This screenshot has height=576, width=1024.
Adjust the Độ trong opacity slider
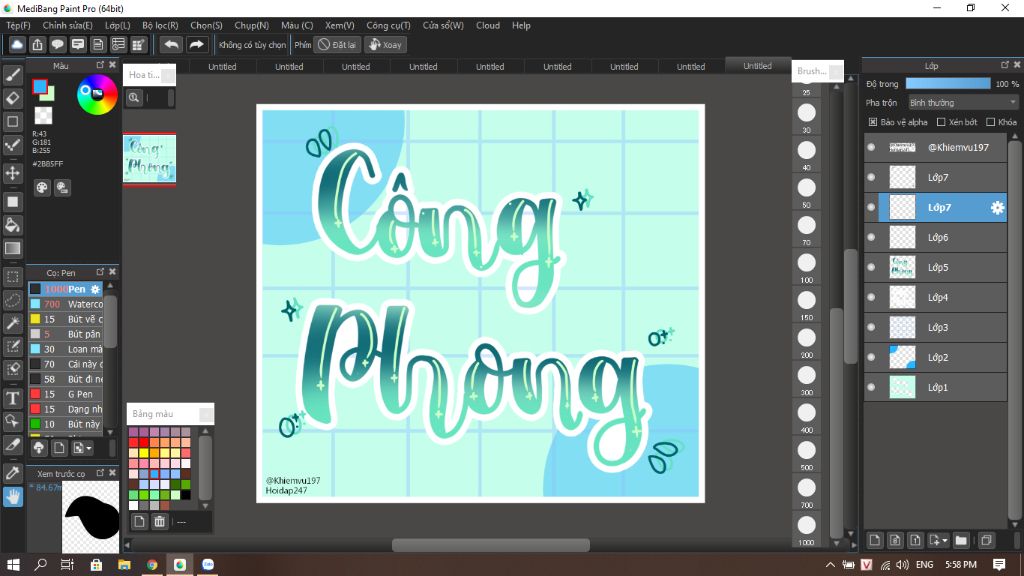(948, 84)
